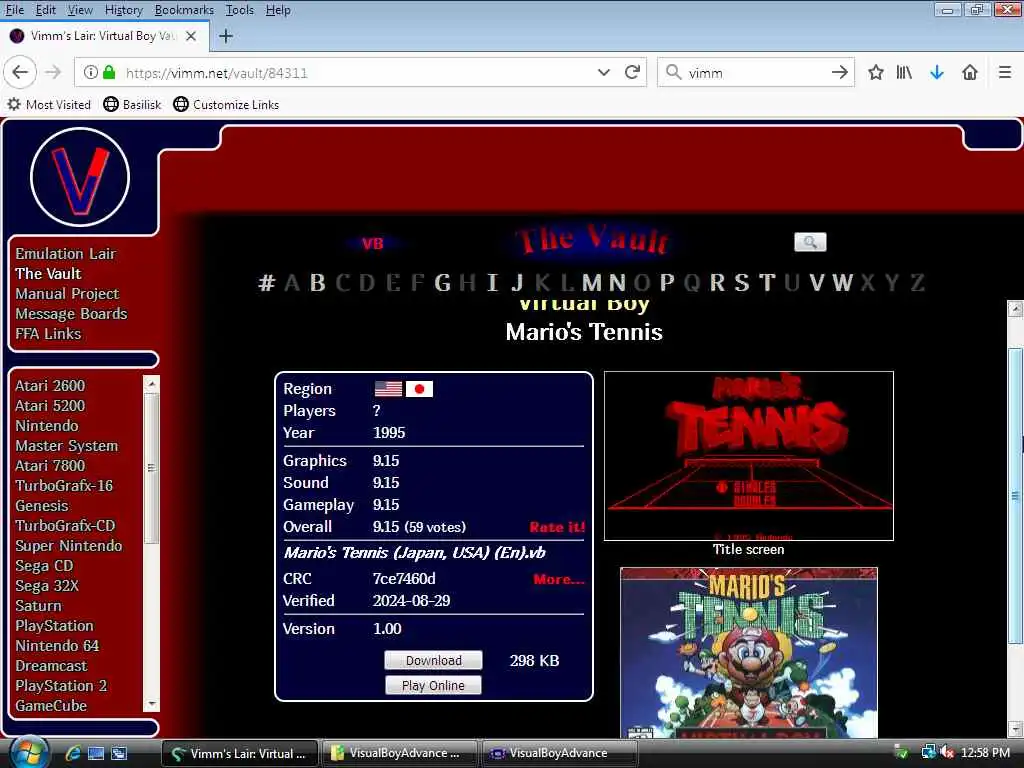1024x768 pixels.
Task: Click the VB system badge
Action: 372,244
